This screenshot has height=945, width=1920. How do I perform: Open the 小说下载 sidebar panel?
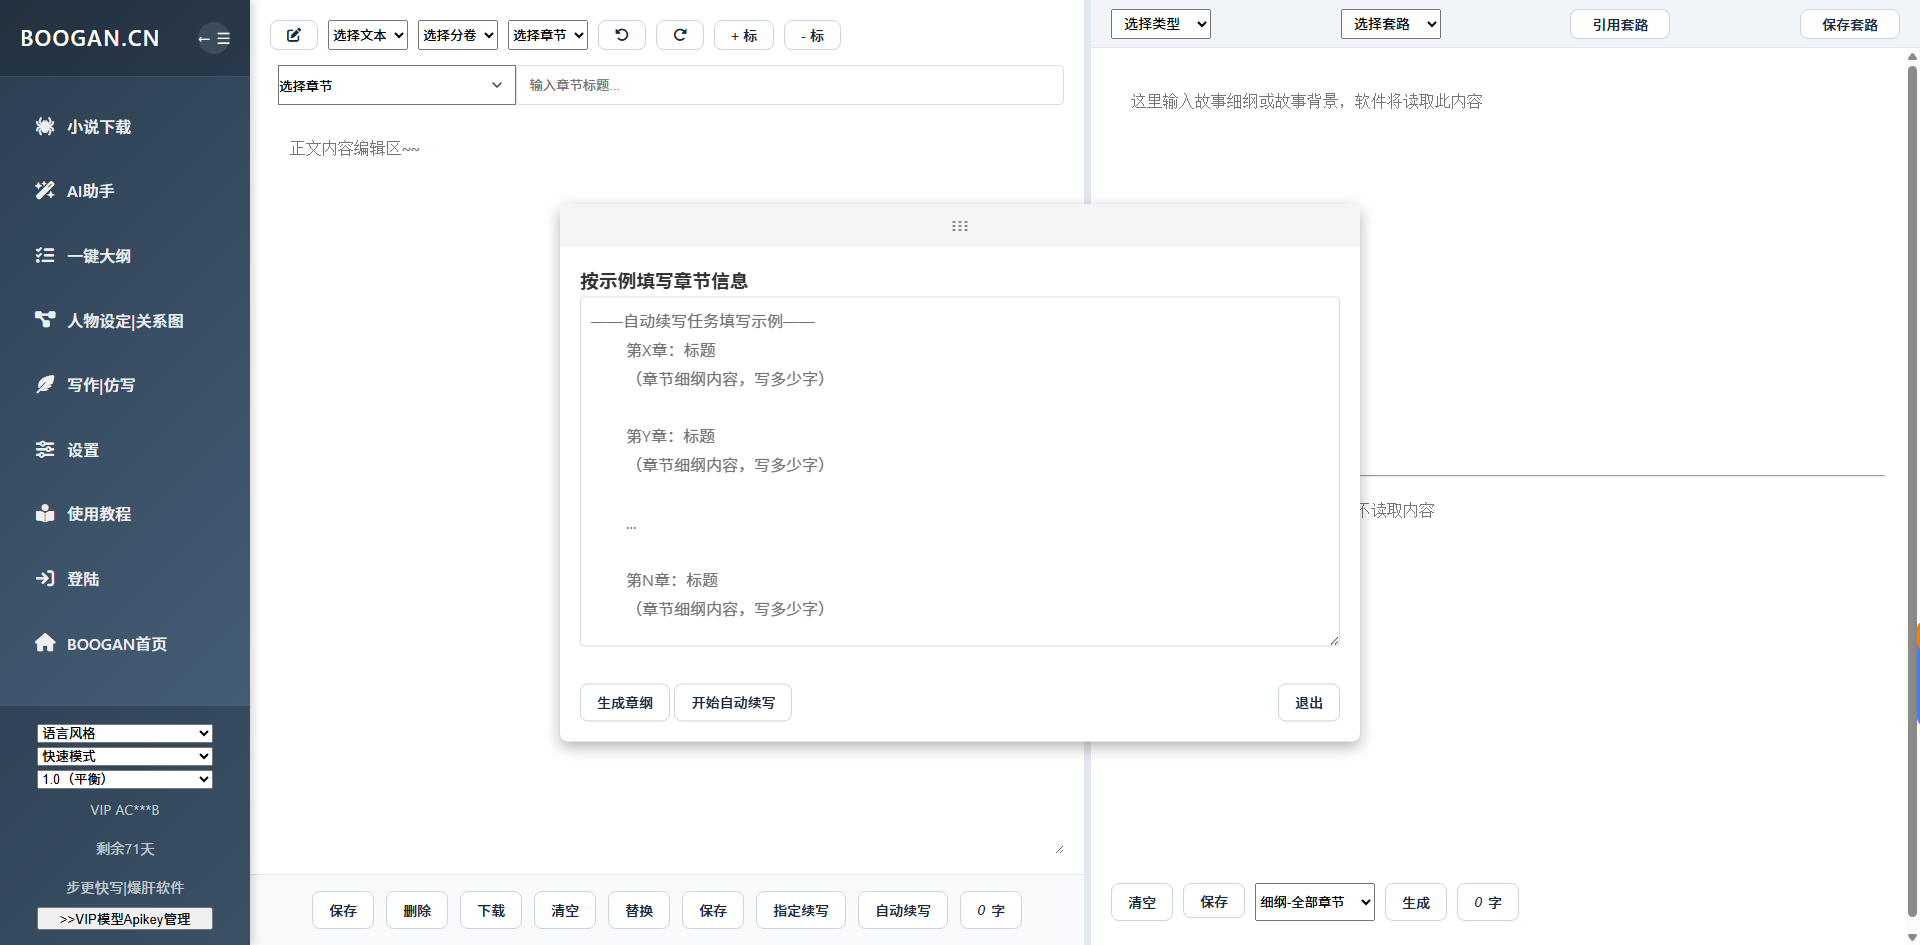pyautogui.click(x=99, y=126)
